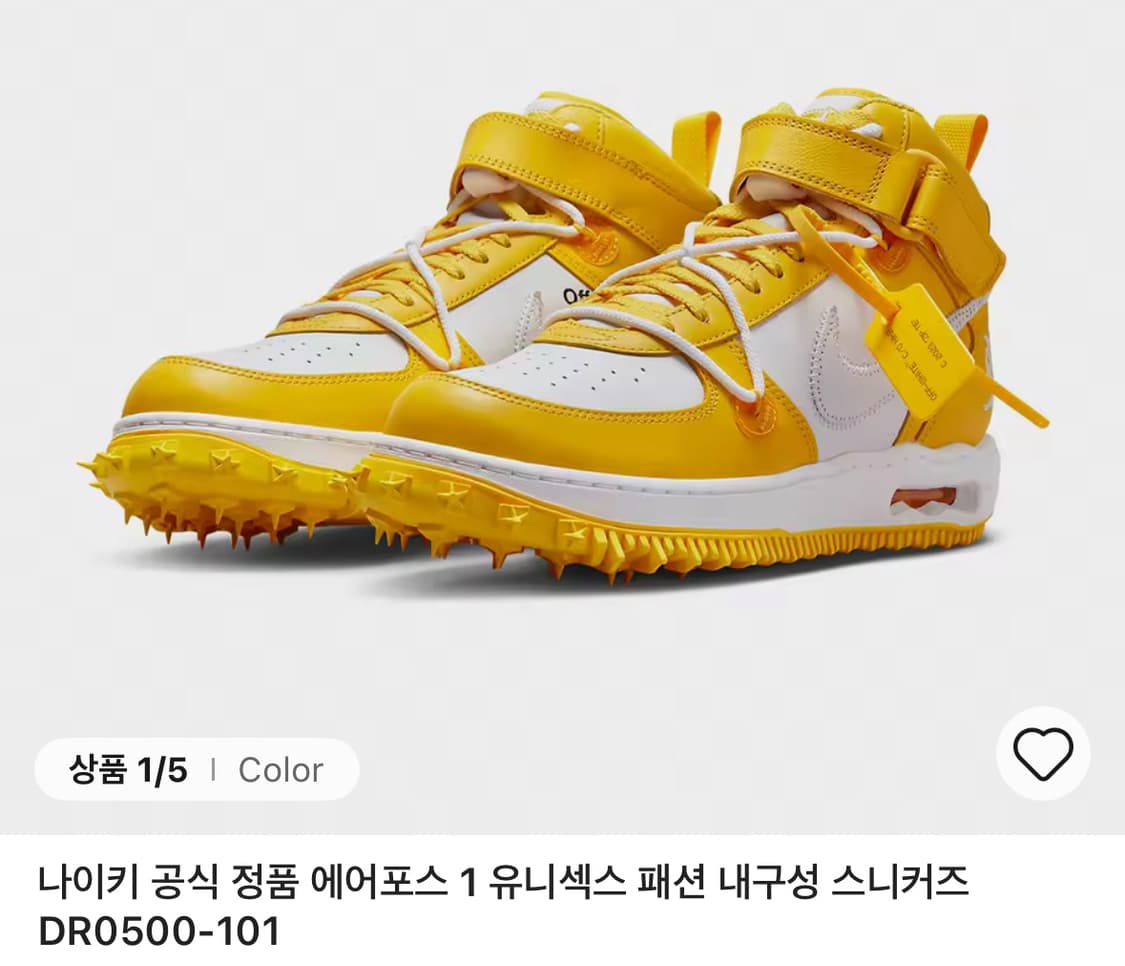Open the Korean product title text
This screenshot has width=1125, height=966.
[x=504, y=882]
